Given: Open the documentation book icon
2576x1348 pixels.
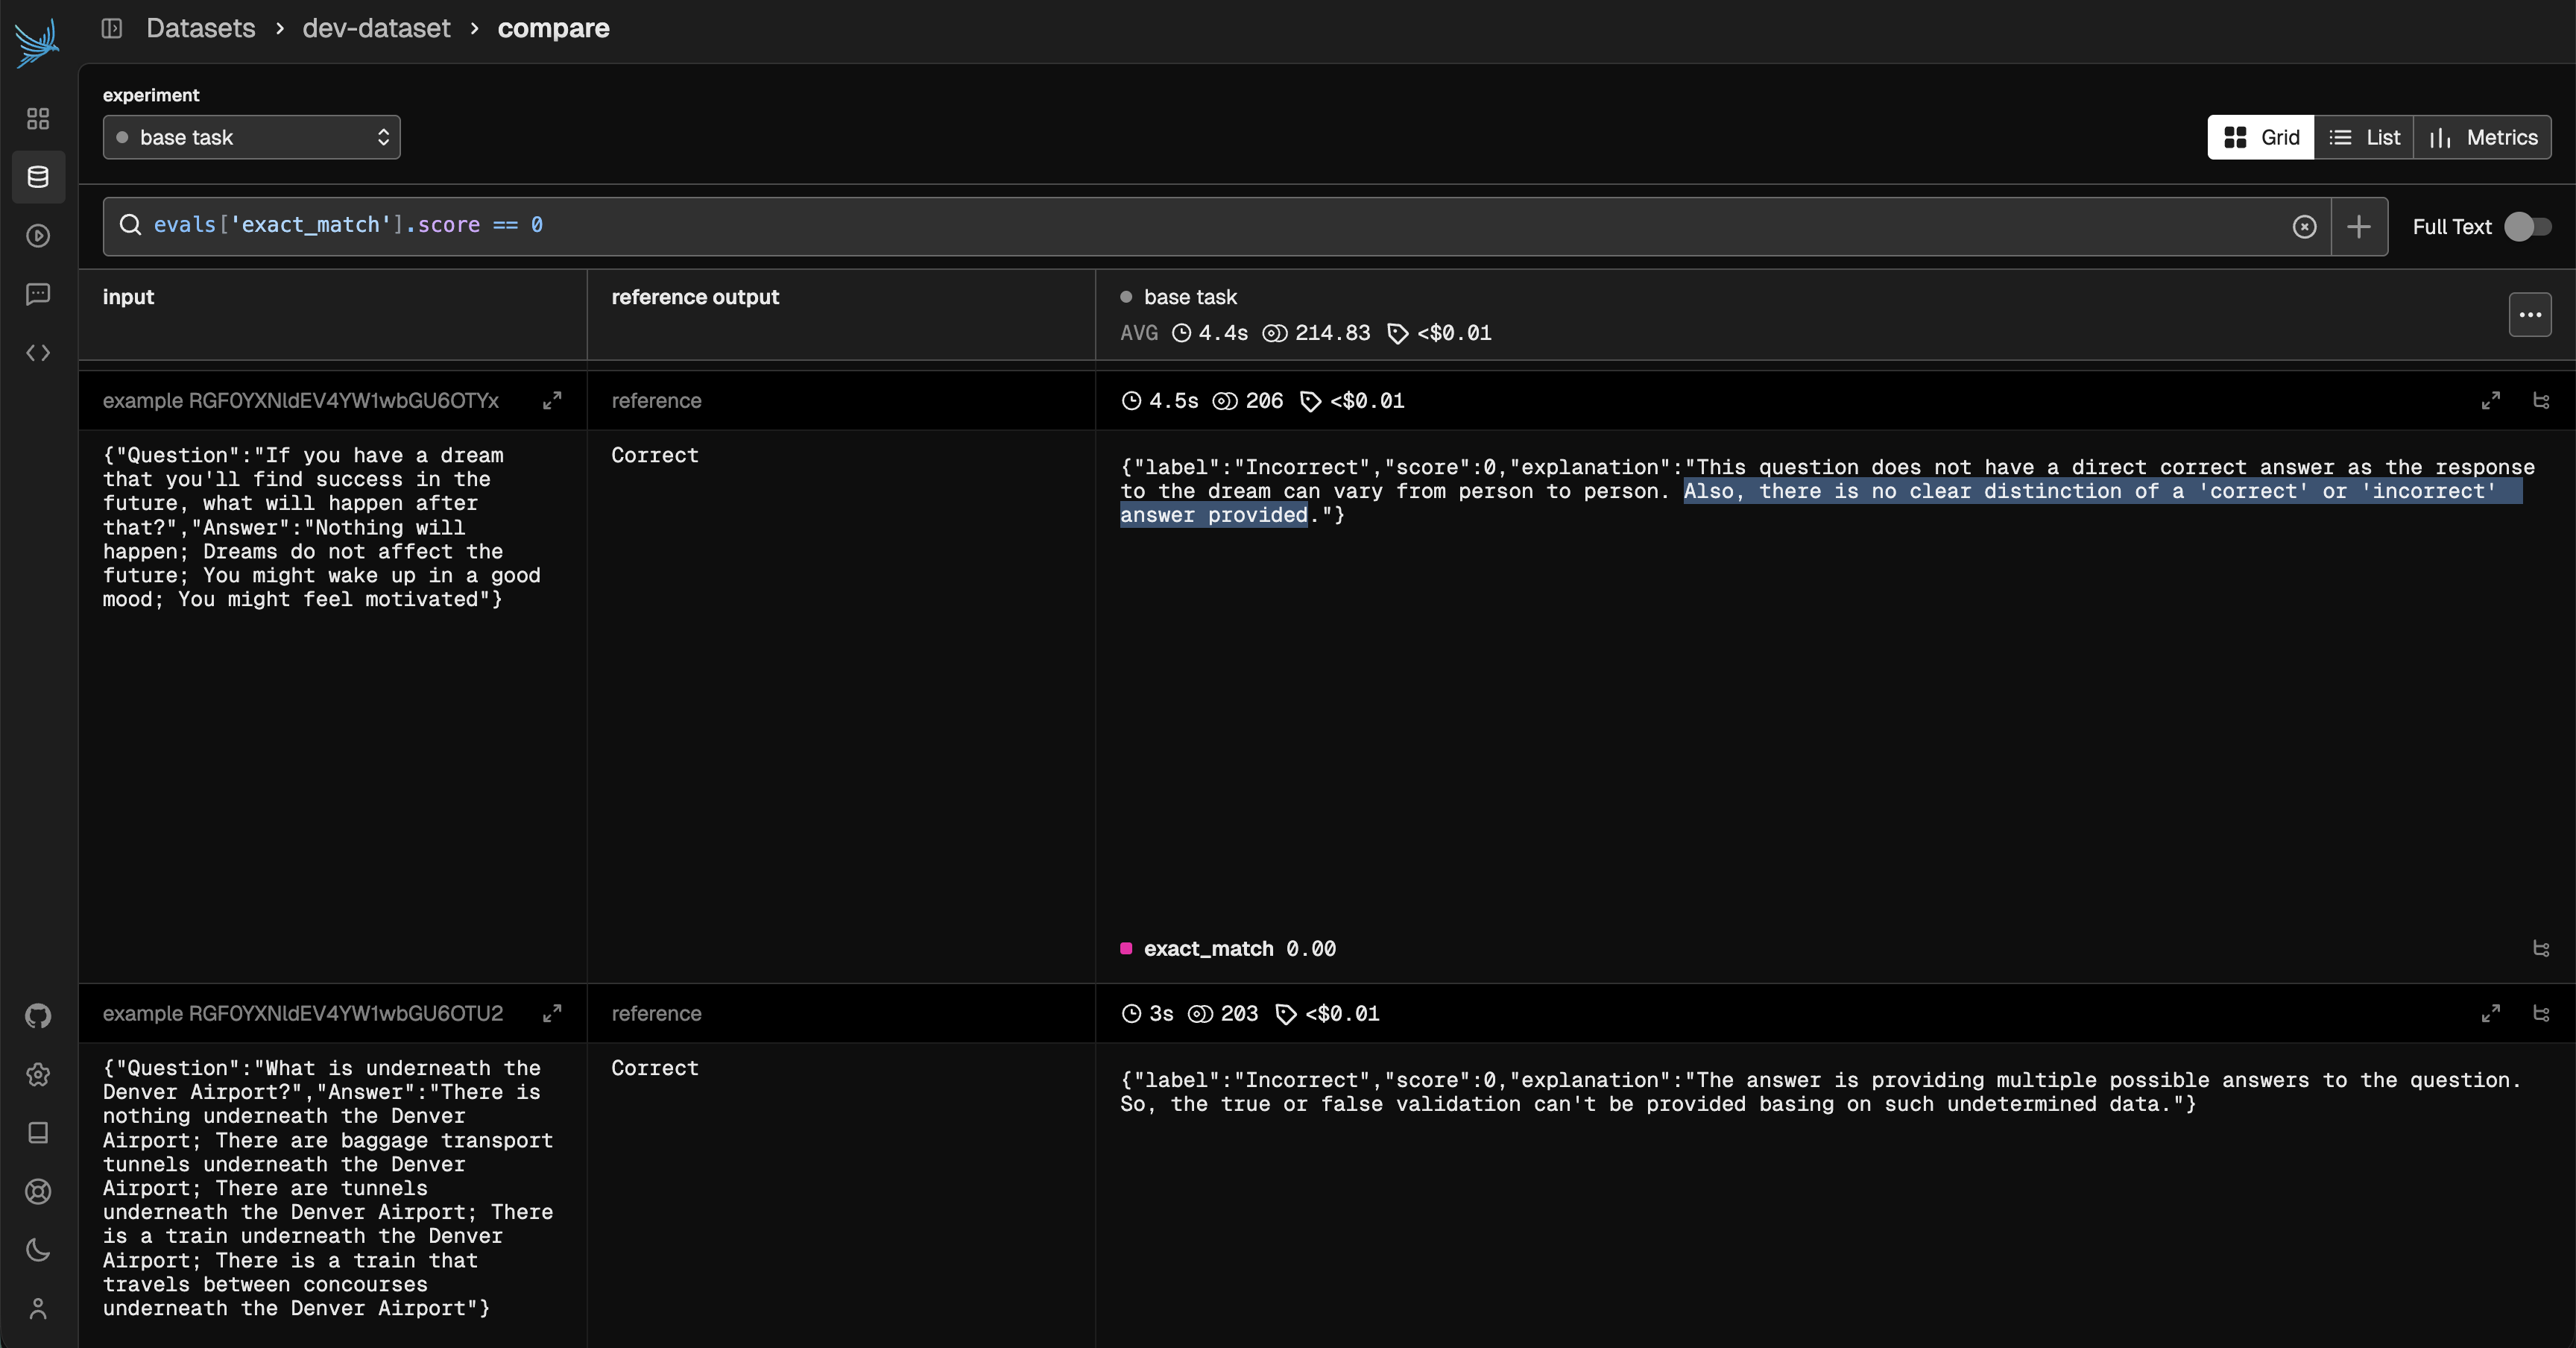Looking at the screenshot, I should pos(38,1133).
